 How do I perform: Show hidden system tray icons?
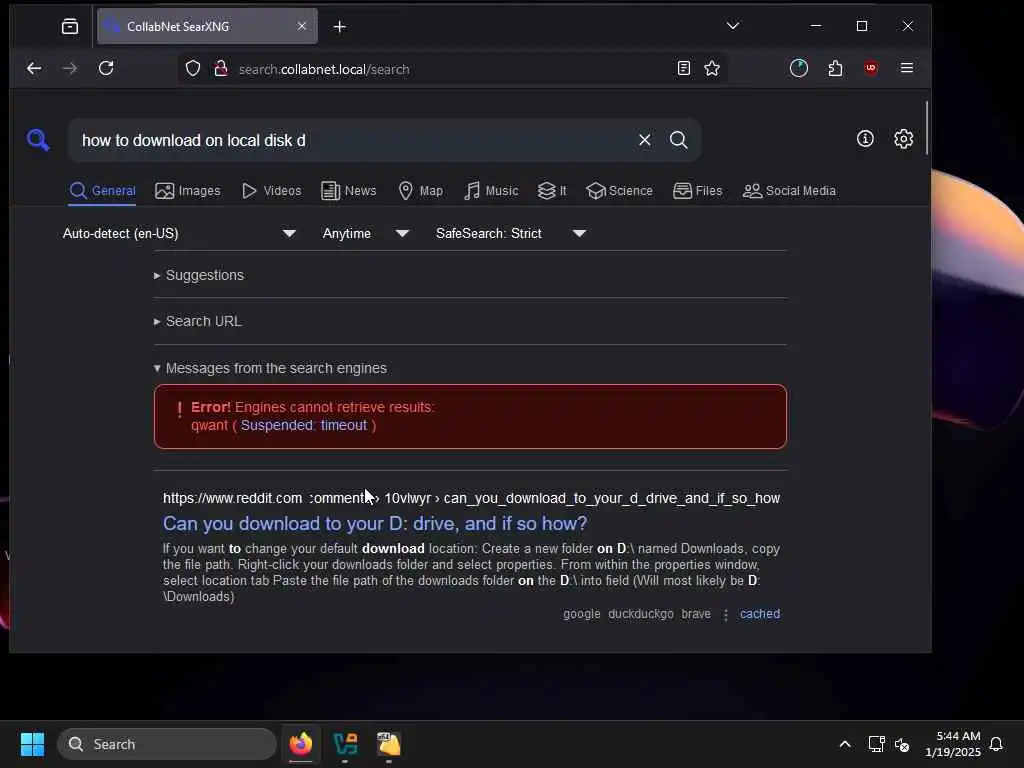click(844, 744)
